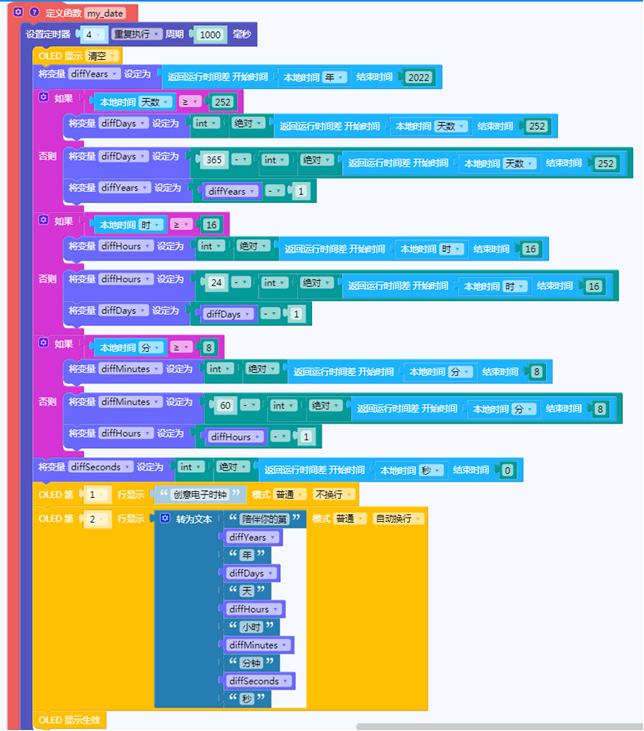Image resolution: width=644 pixels, height=731 pixels.
Task: Edit text field 年 in text join
Action: click(x=247, y=555)
